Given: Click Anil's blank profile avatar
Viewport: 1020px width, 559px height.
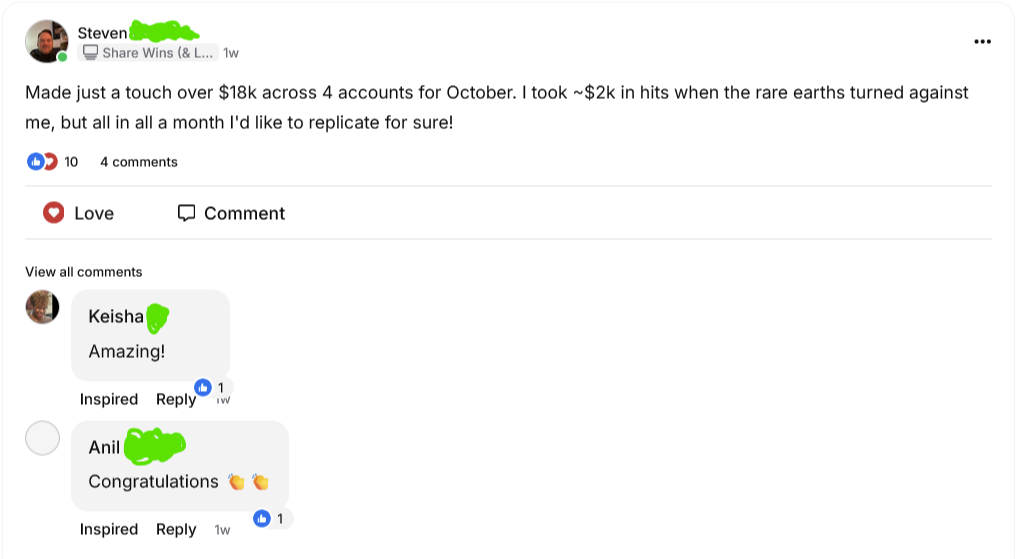Looking at the screenshot, I should click(x=42, y=438).
